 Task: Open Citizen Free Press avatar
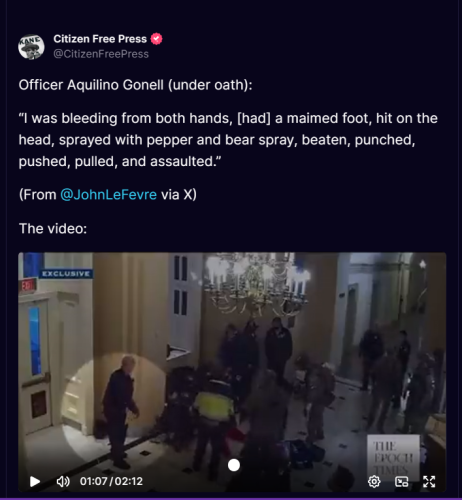click(31, 47)
